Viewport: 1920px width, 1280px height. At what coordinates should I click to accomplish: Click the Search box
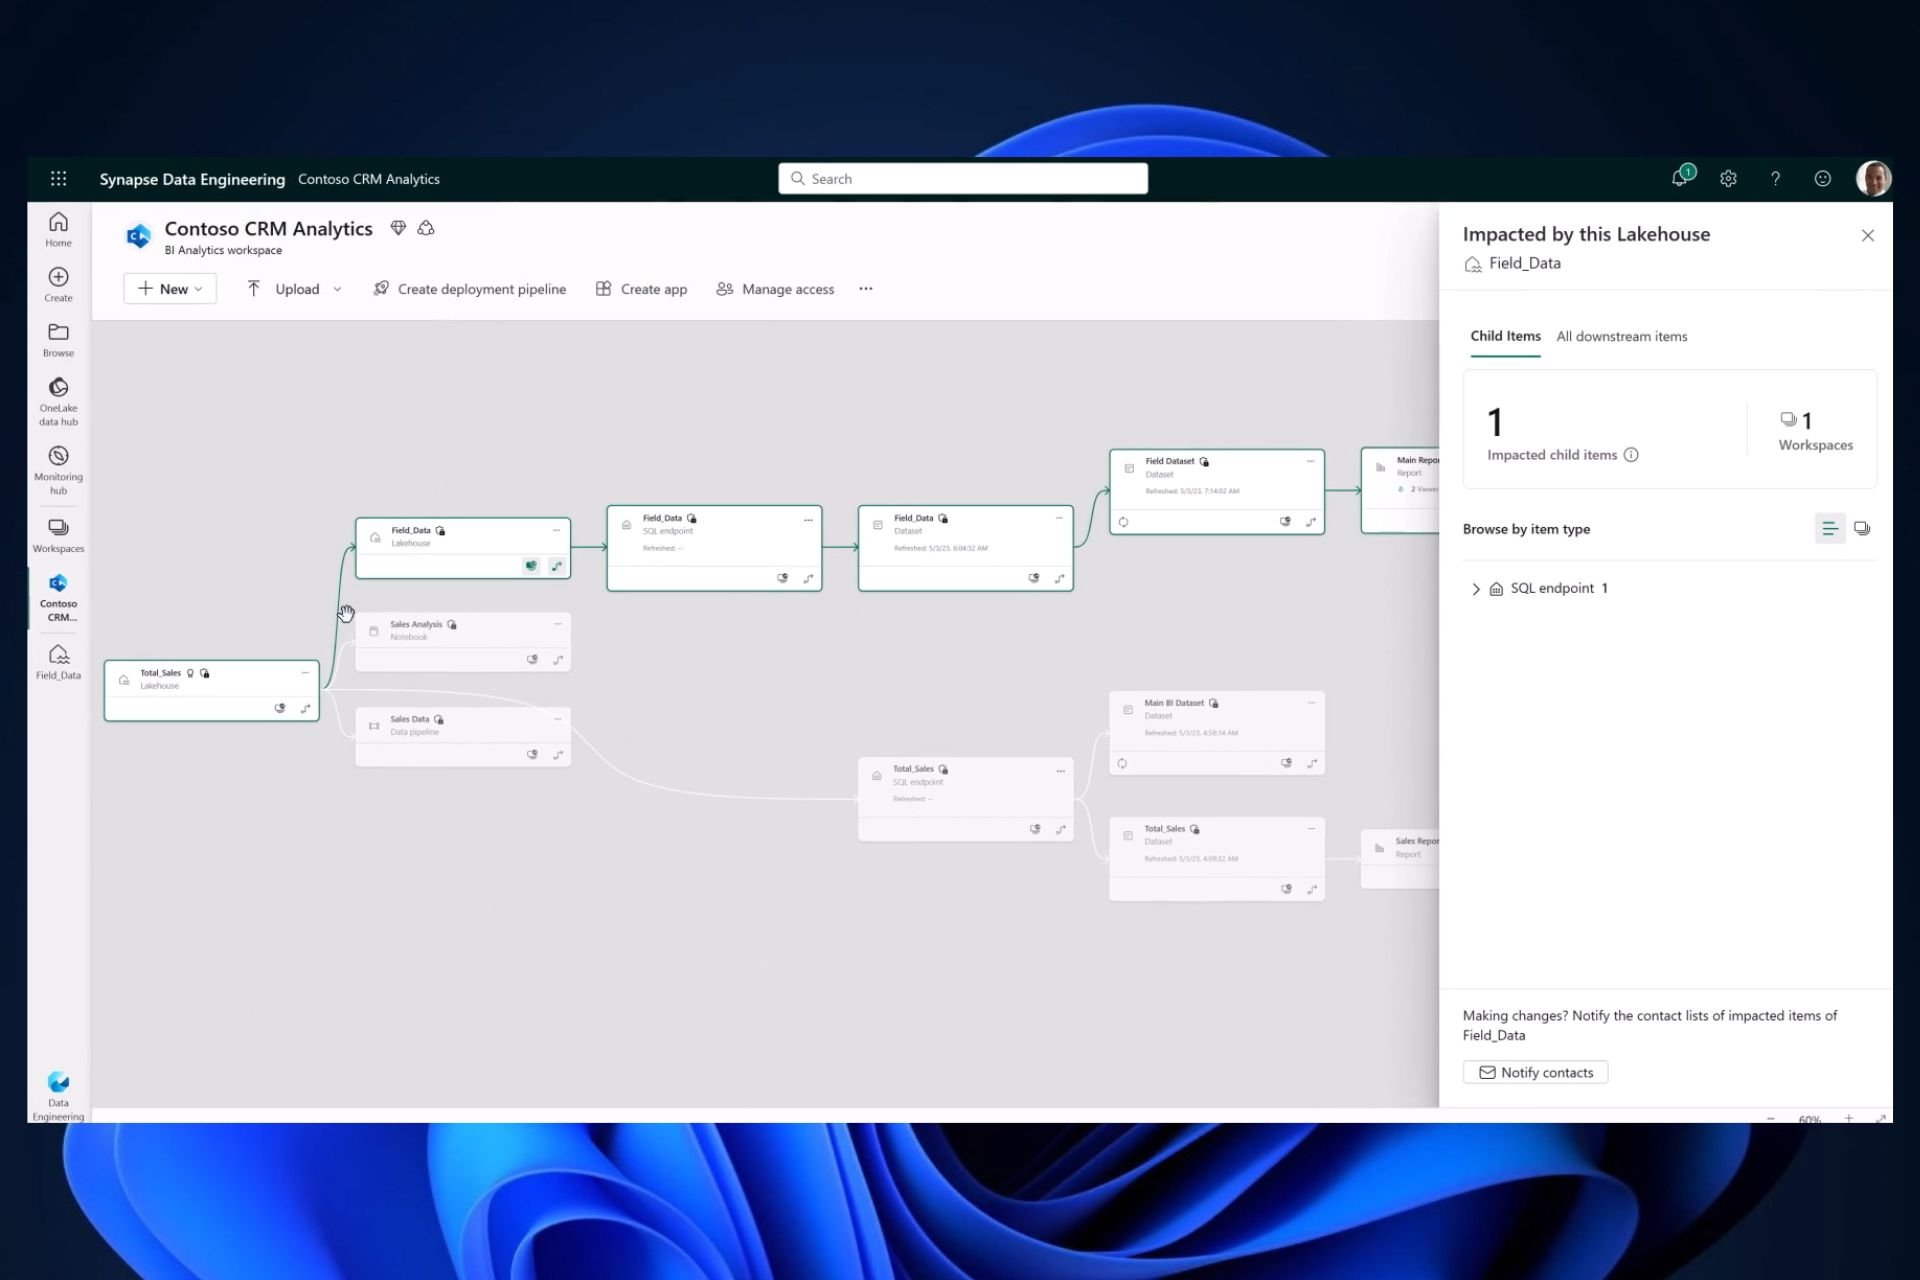(963, 178)
